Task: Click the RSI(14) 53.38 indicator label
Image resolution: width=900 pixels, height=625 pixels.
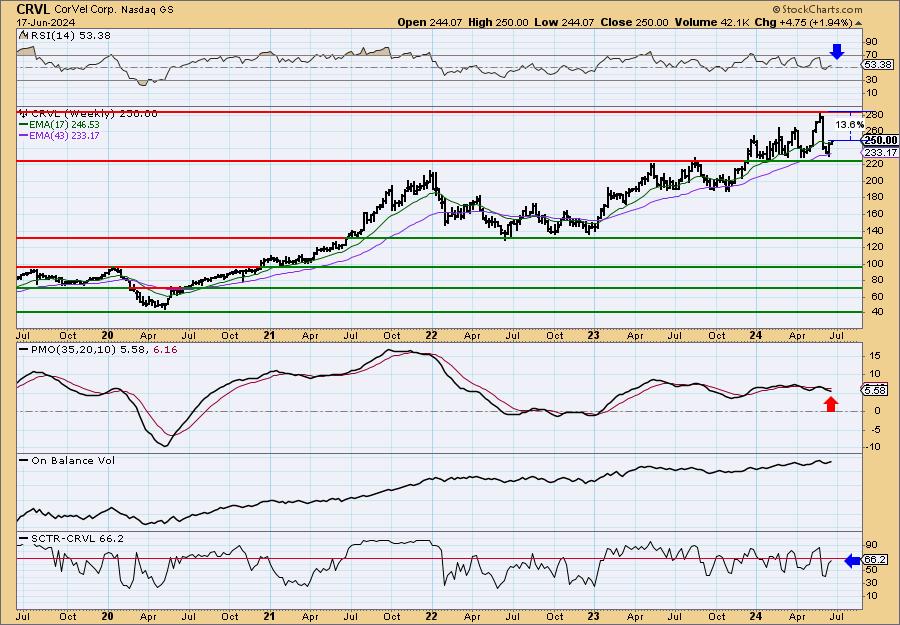Action: (x=71, y=36)
